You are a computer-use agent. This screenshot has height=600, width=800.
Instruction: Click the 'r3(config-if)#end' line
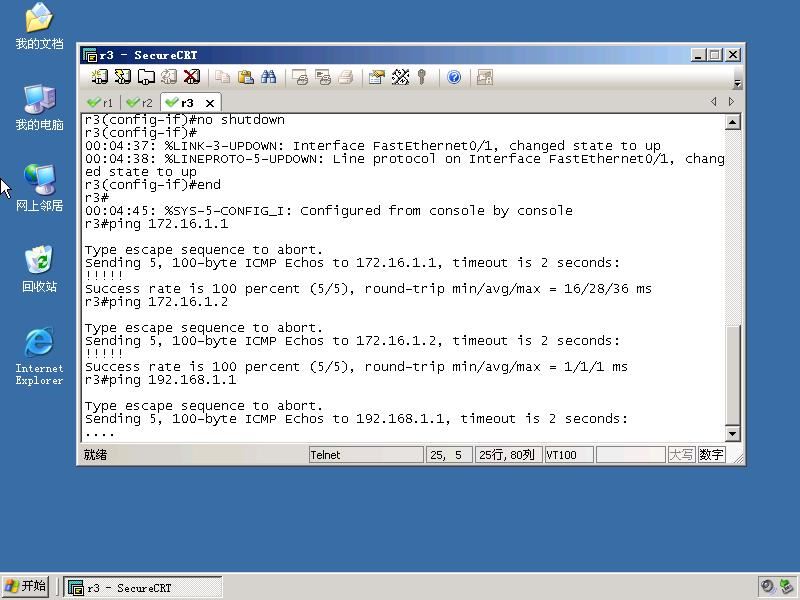153,185
